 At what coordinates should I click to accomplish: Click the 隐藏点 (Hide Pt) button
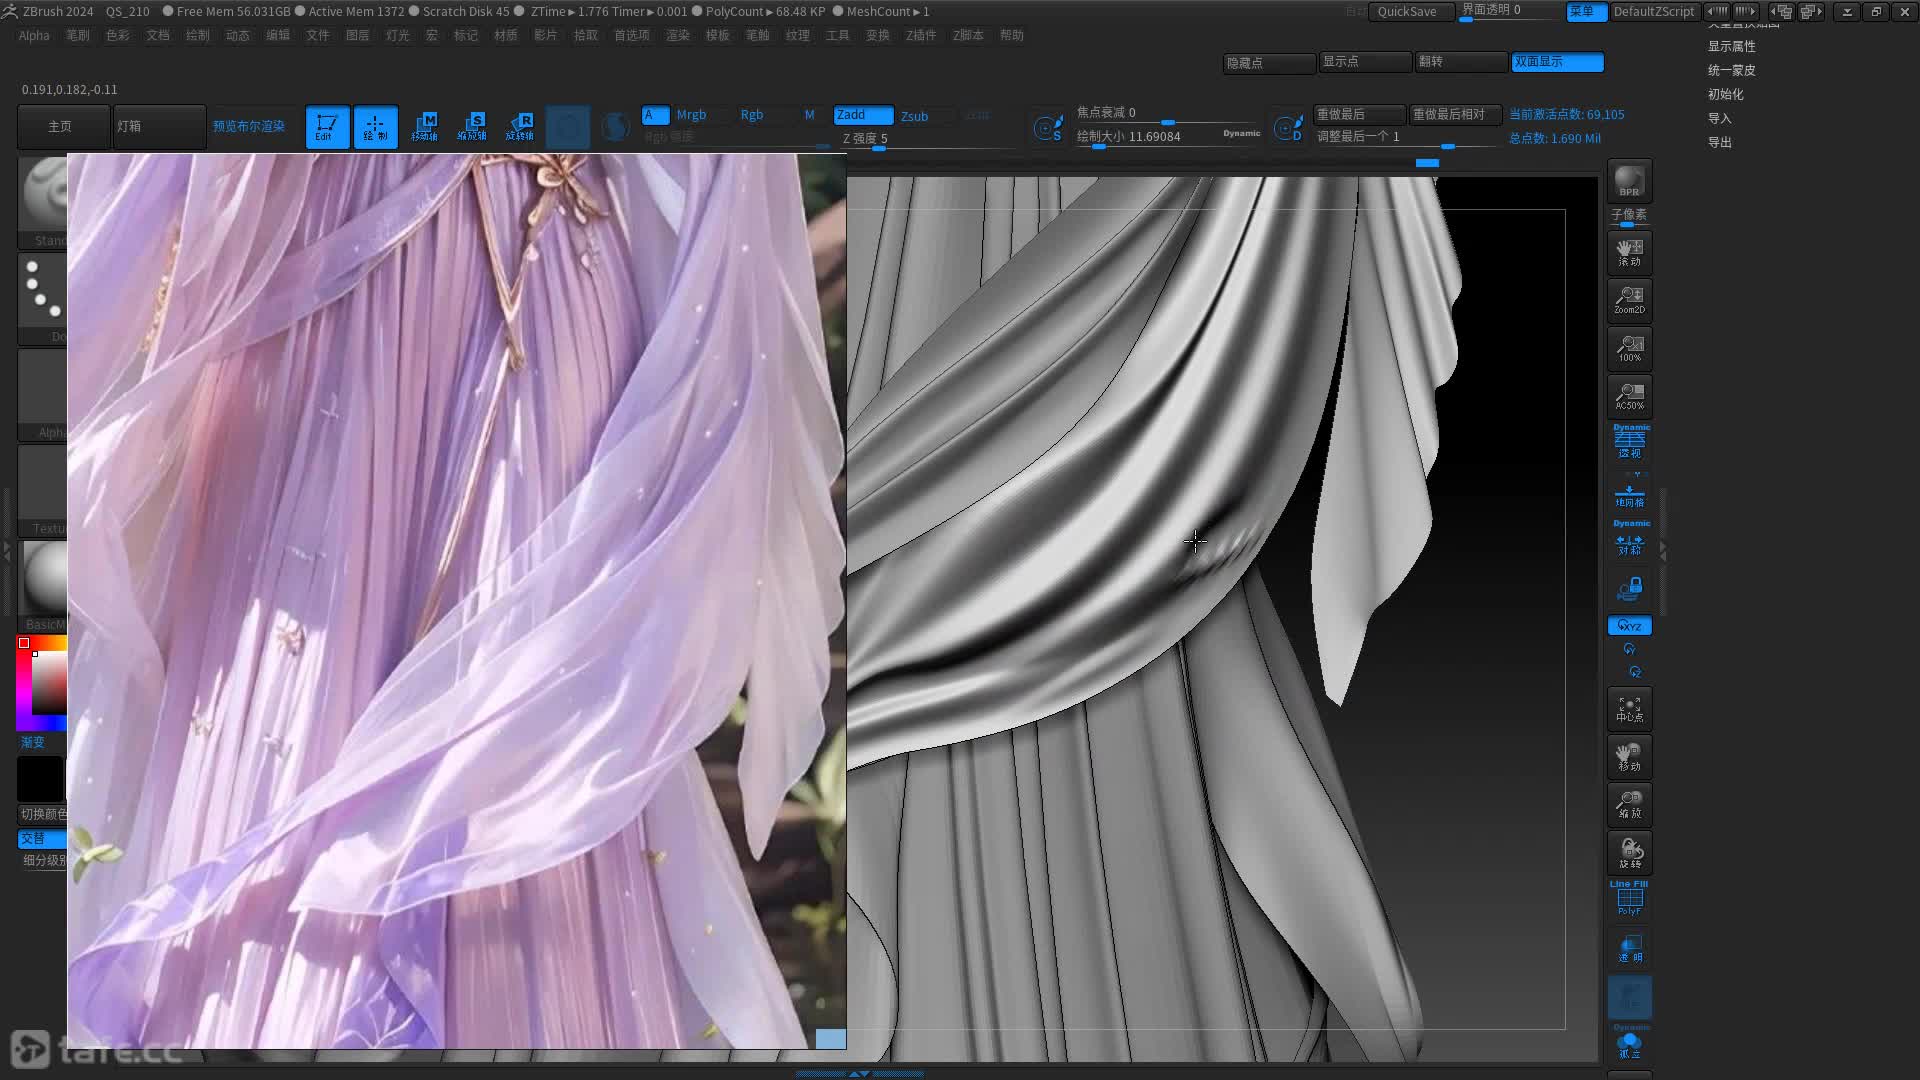pos(1269,63)
